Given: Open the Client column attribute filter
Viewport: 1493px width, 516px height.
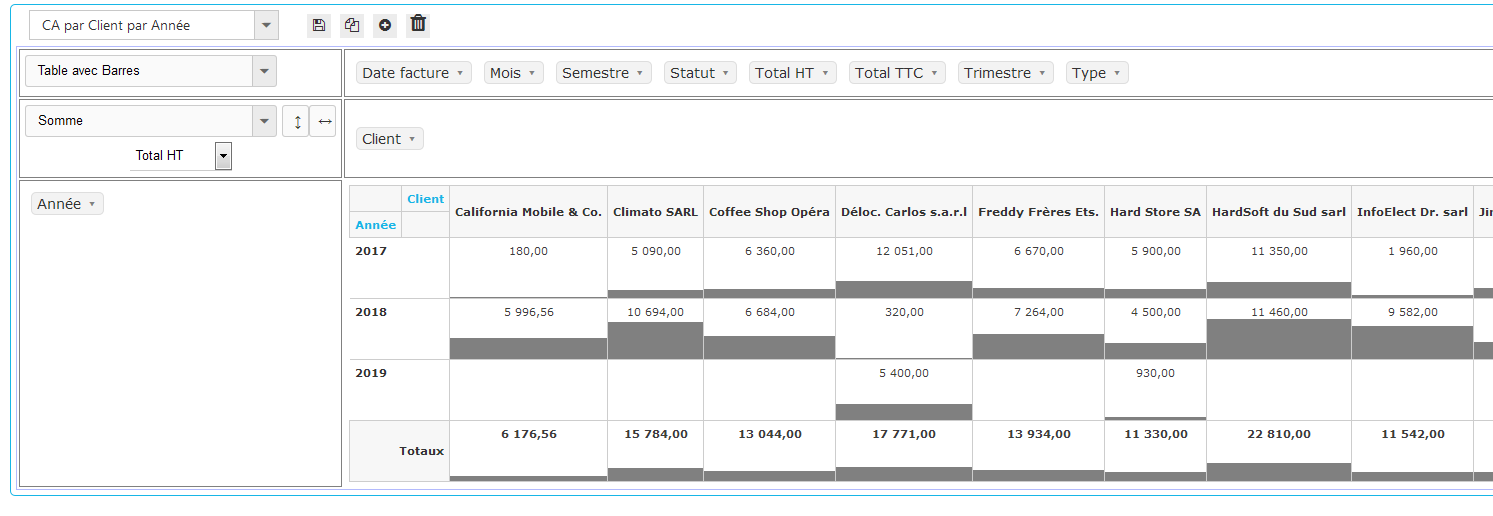Looking at the screenshot, I should coord(411,139).
